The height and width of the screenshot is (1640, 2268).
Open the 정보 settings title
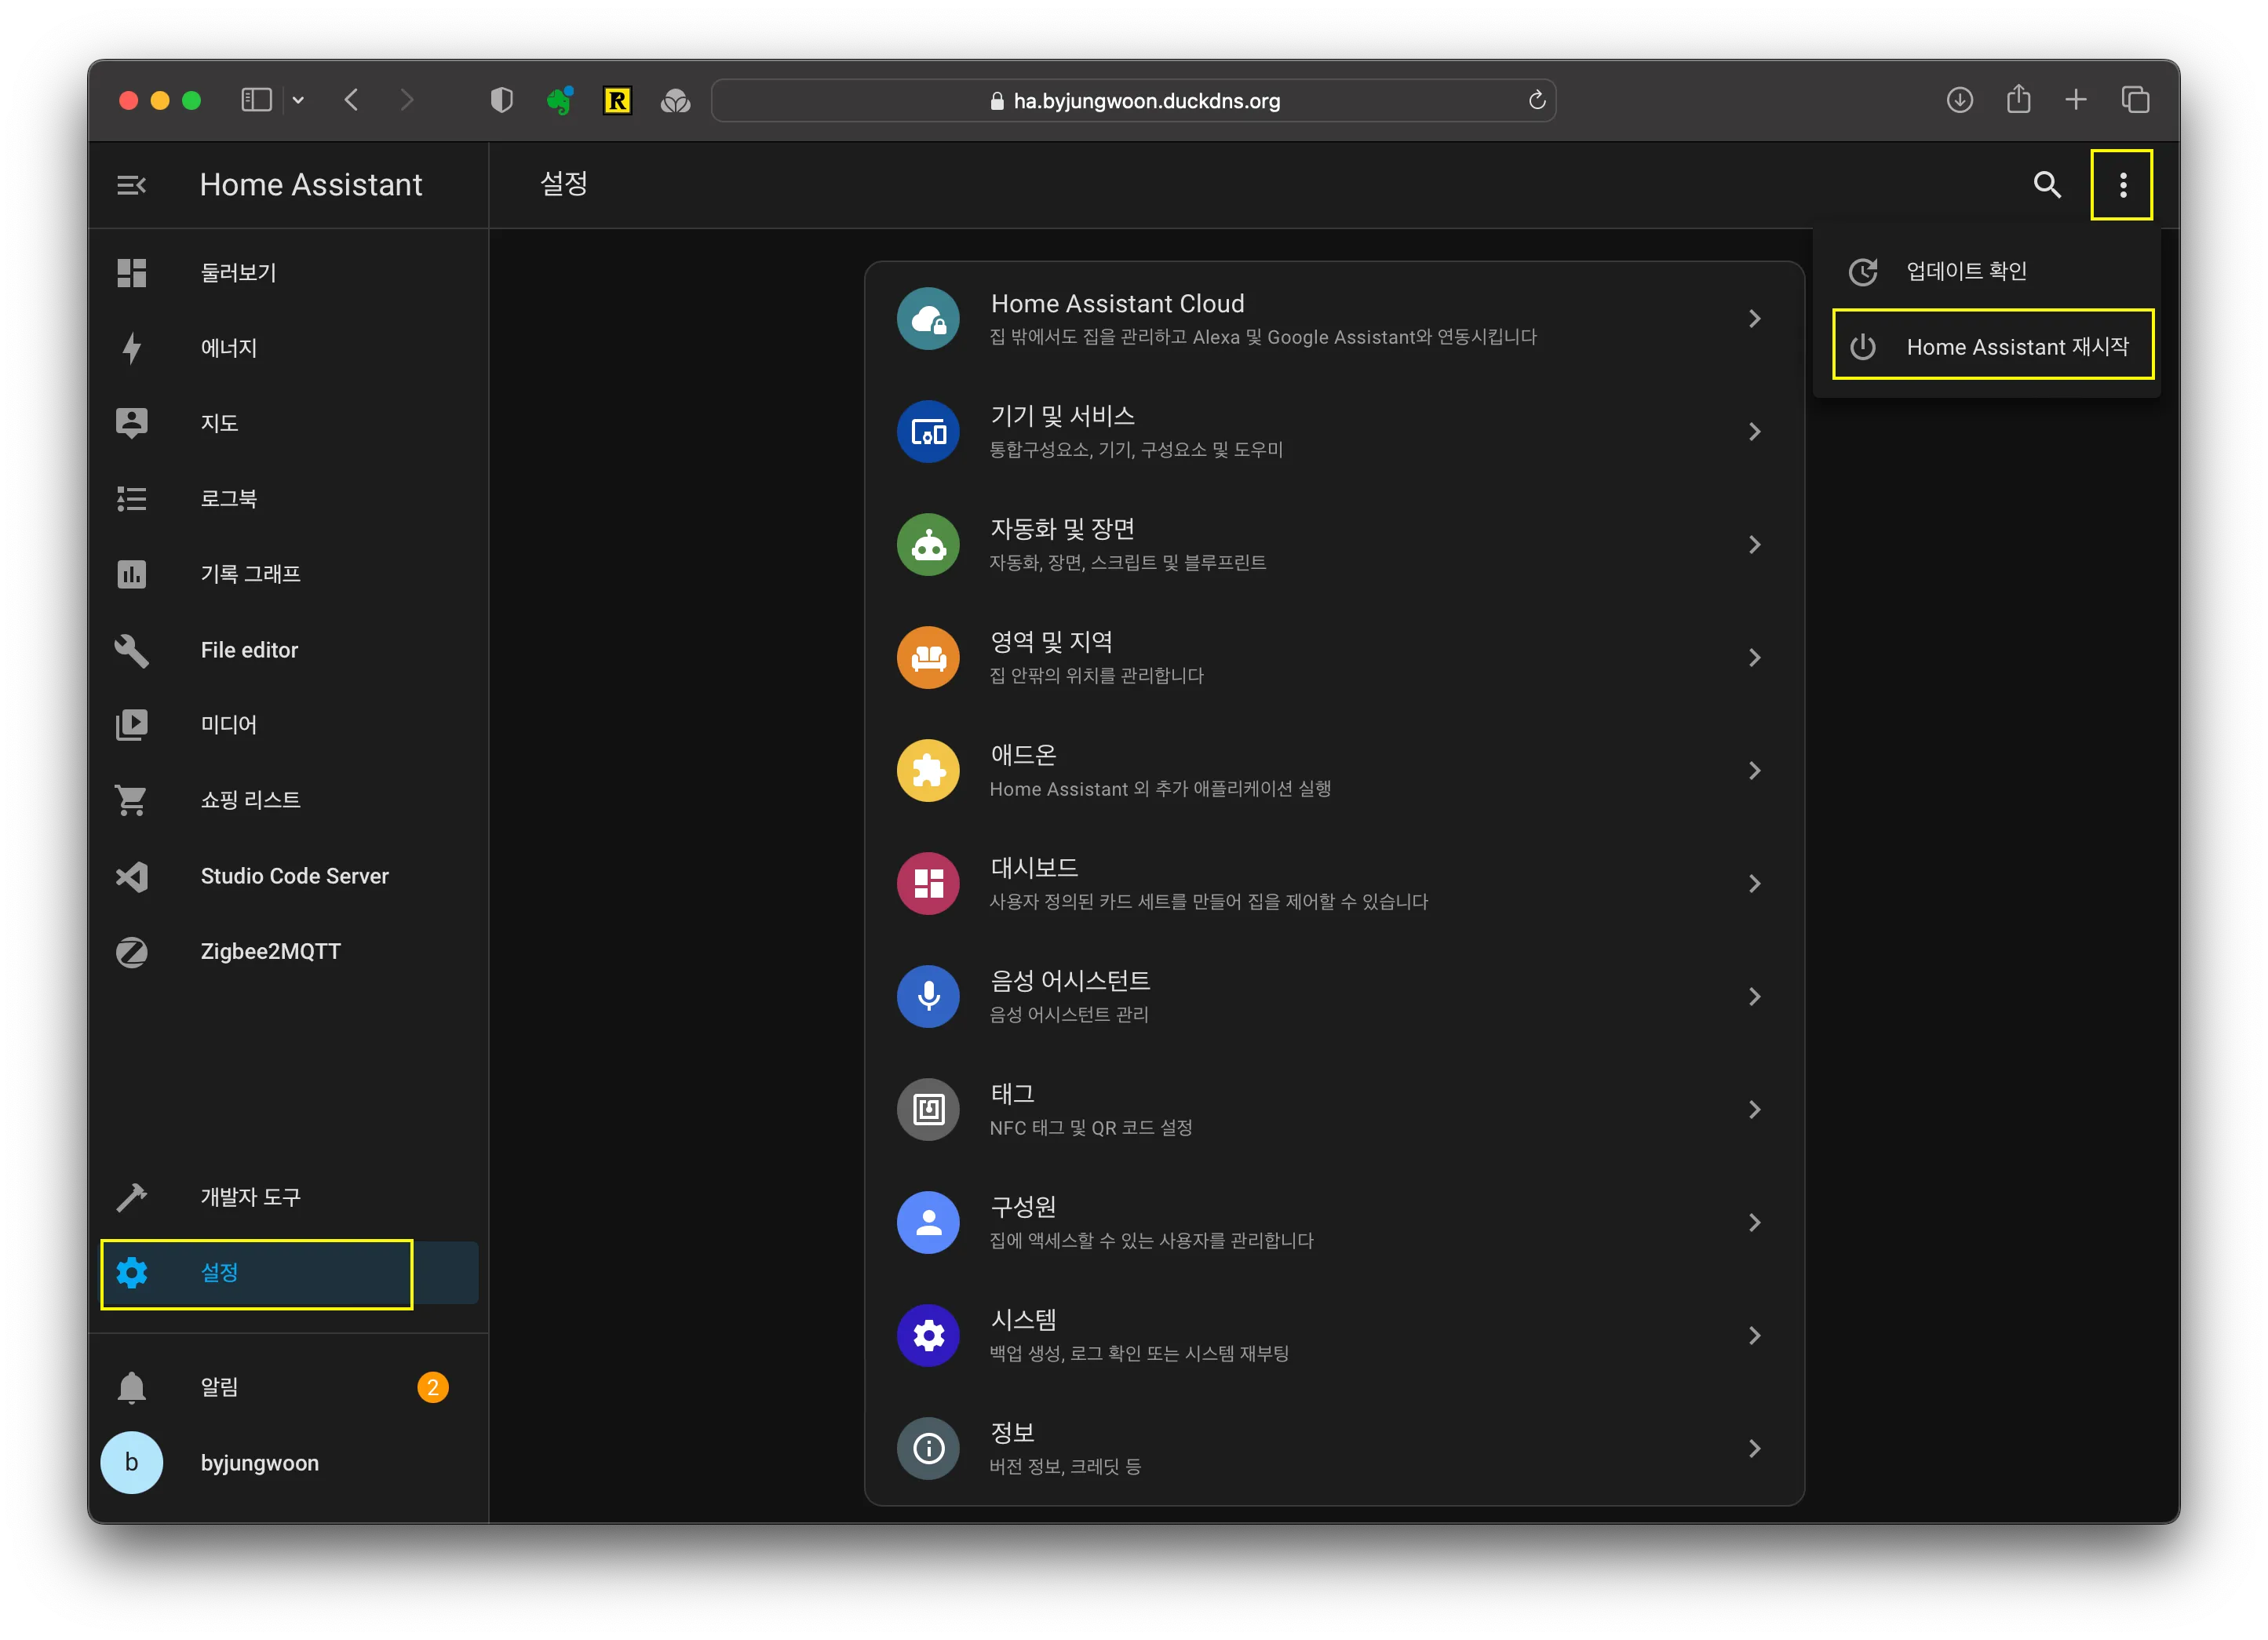[x=1012, y=1433]
